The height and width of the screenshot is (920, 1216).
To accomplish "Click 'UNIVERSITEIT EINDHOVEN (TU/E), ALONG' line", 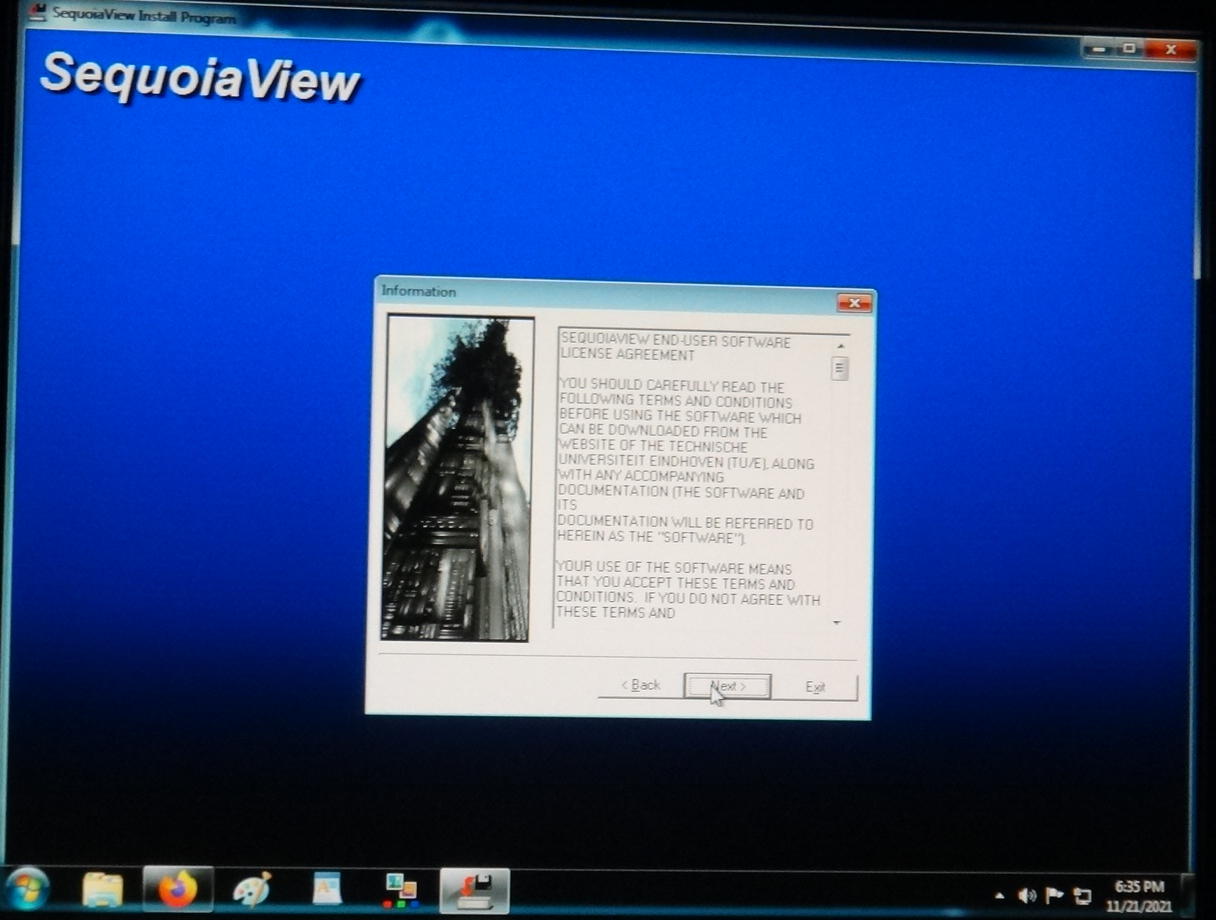I will point(686,463).
